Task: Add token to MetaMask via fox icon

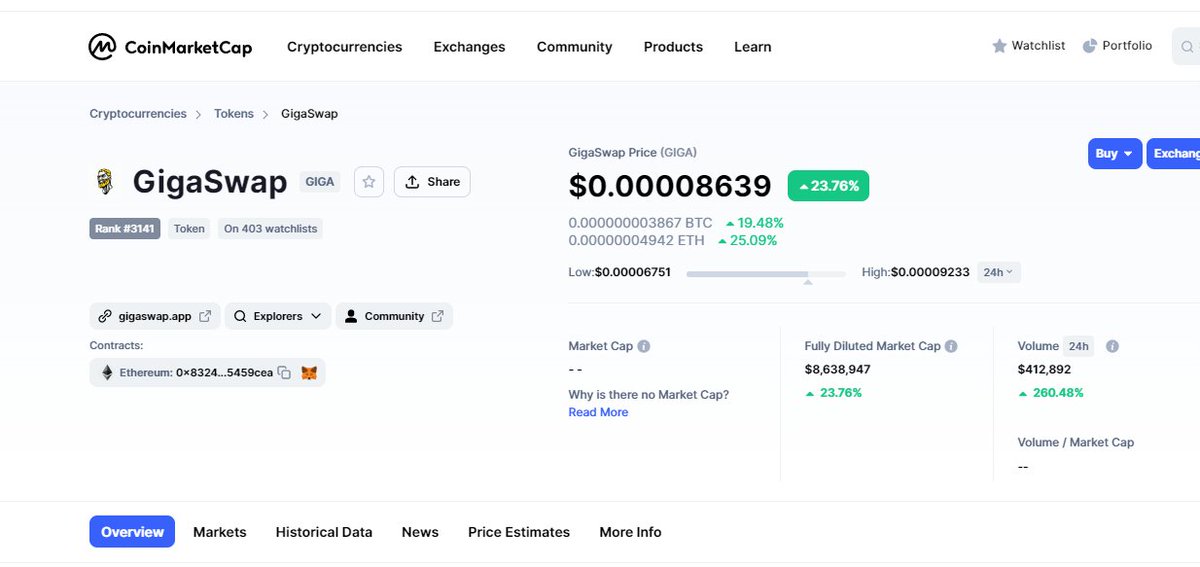Action: pos(310,373)
